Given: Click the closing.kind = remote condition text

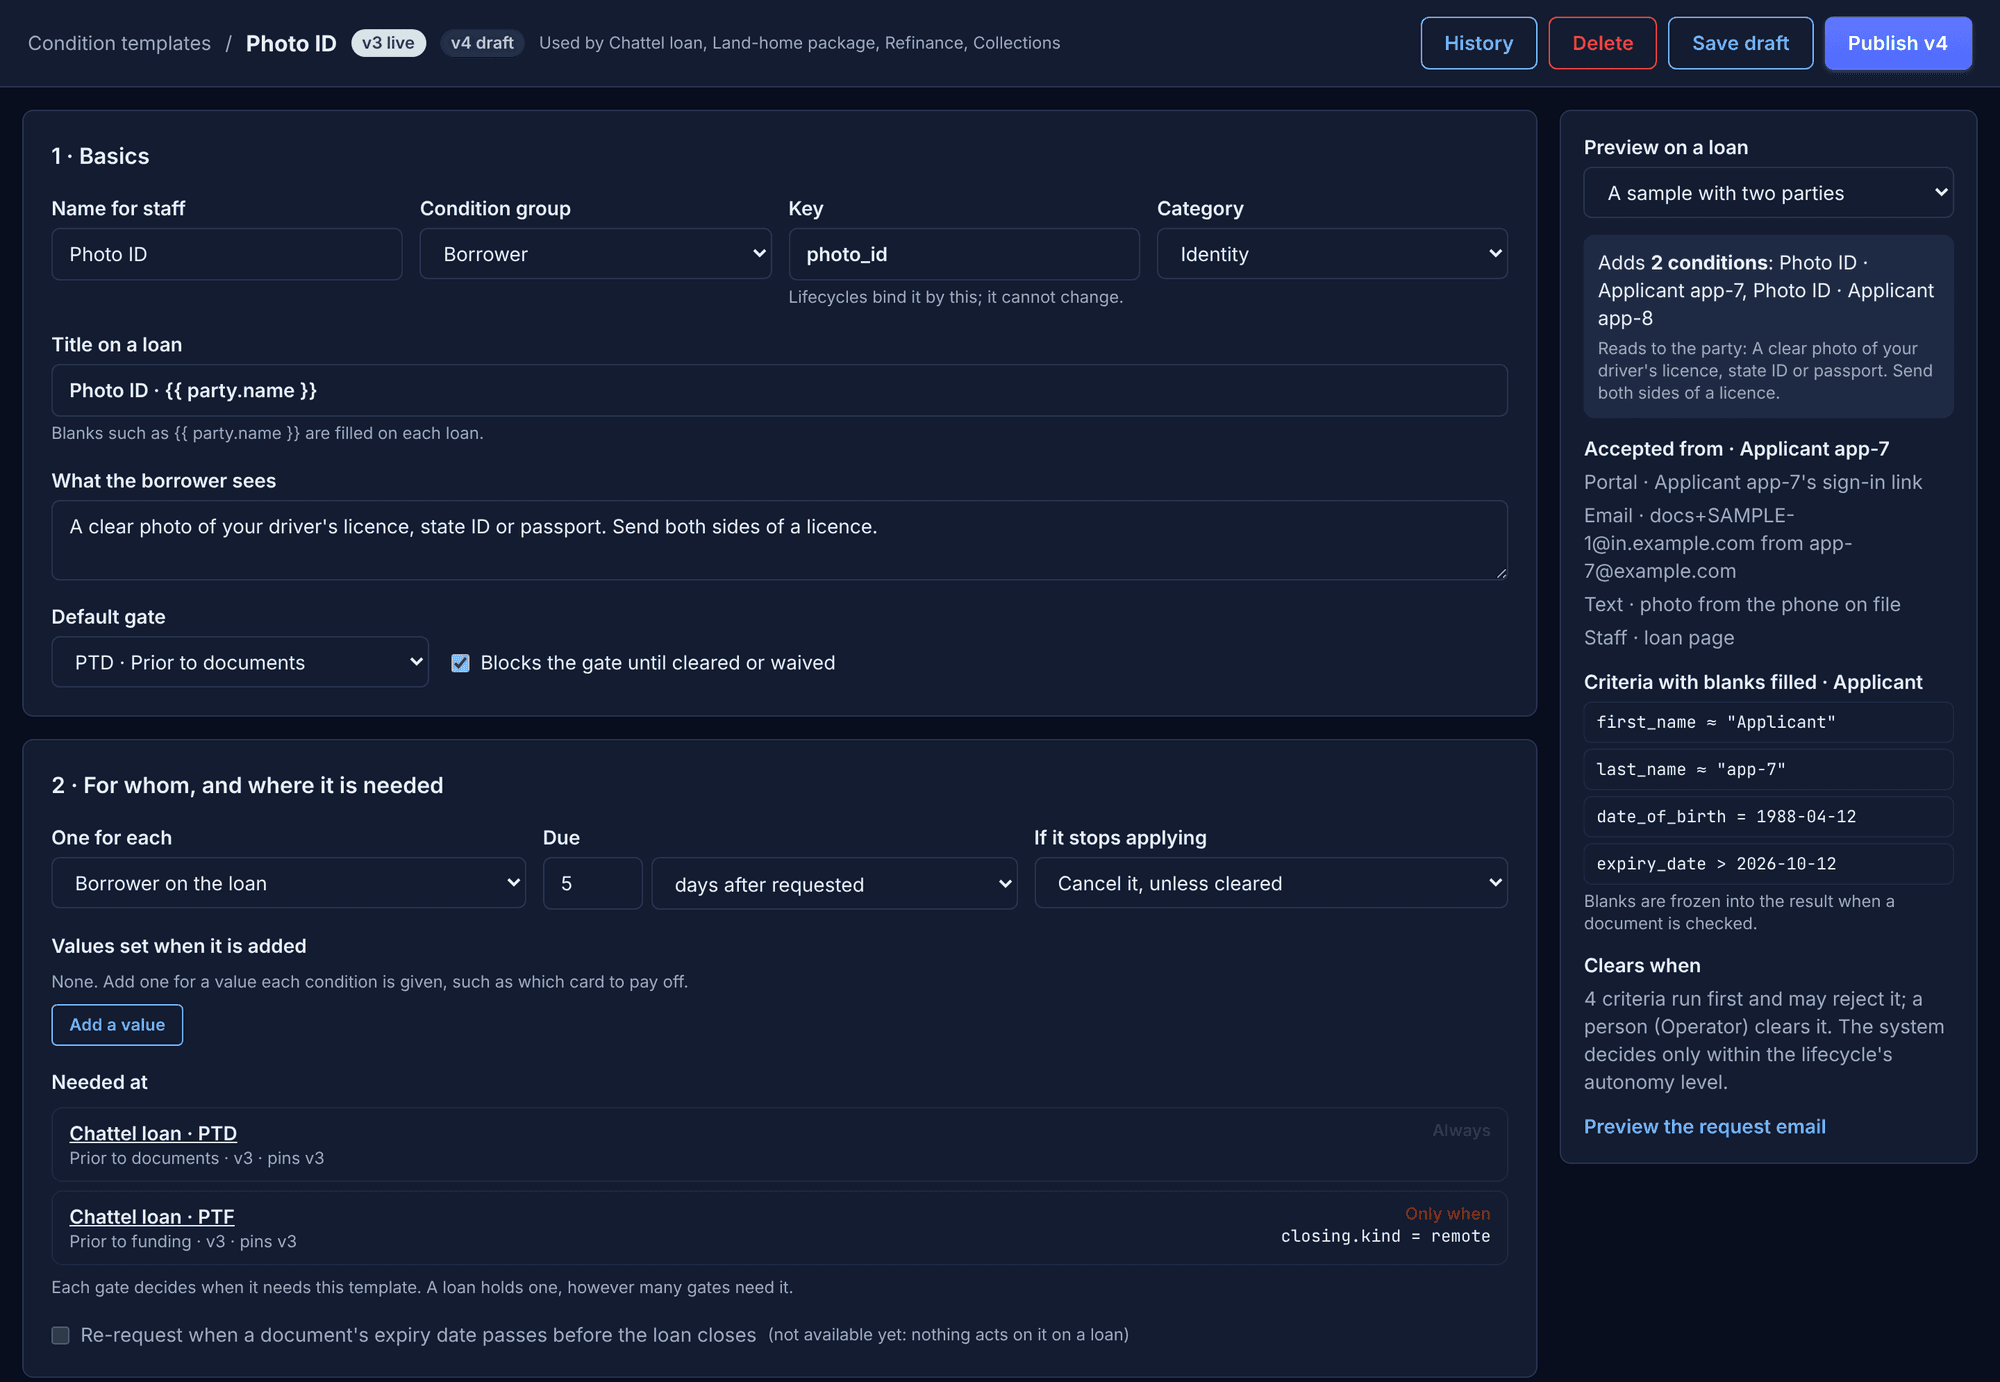Looking at the screenshot, I should [x=1385, y=1236].
